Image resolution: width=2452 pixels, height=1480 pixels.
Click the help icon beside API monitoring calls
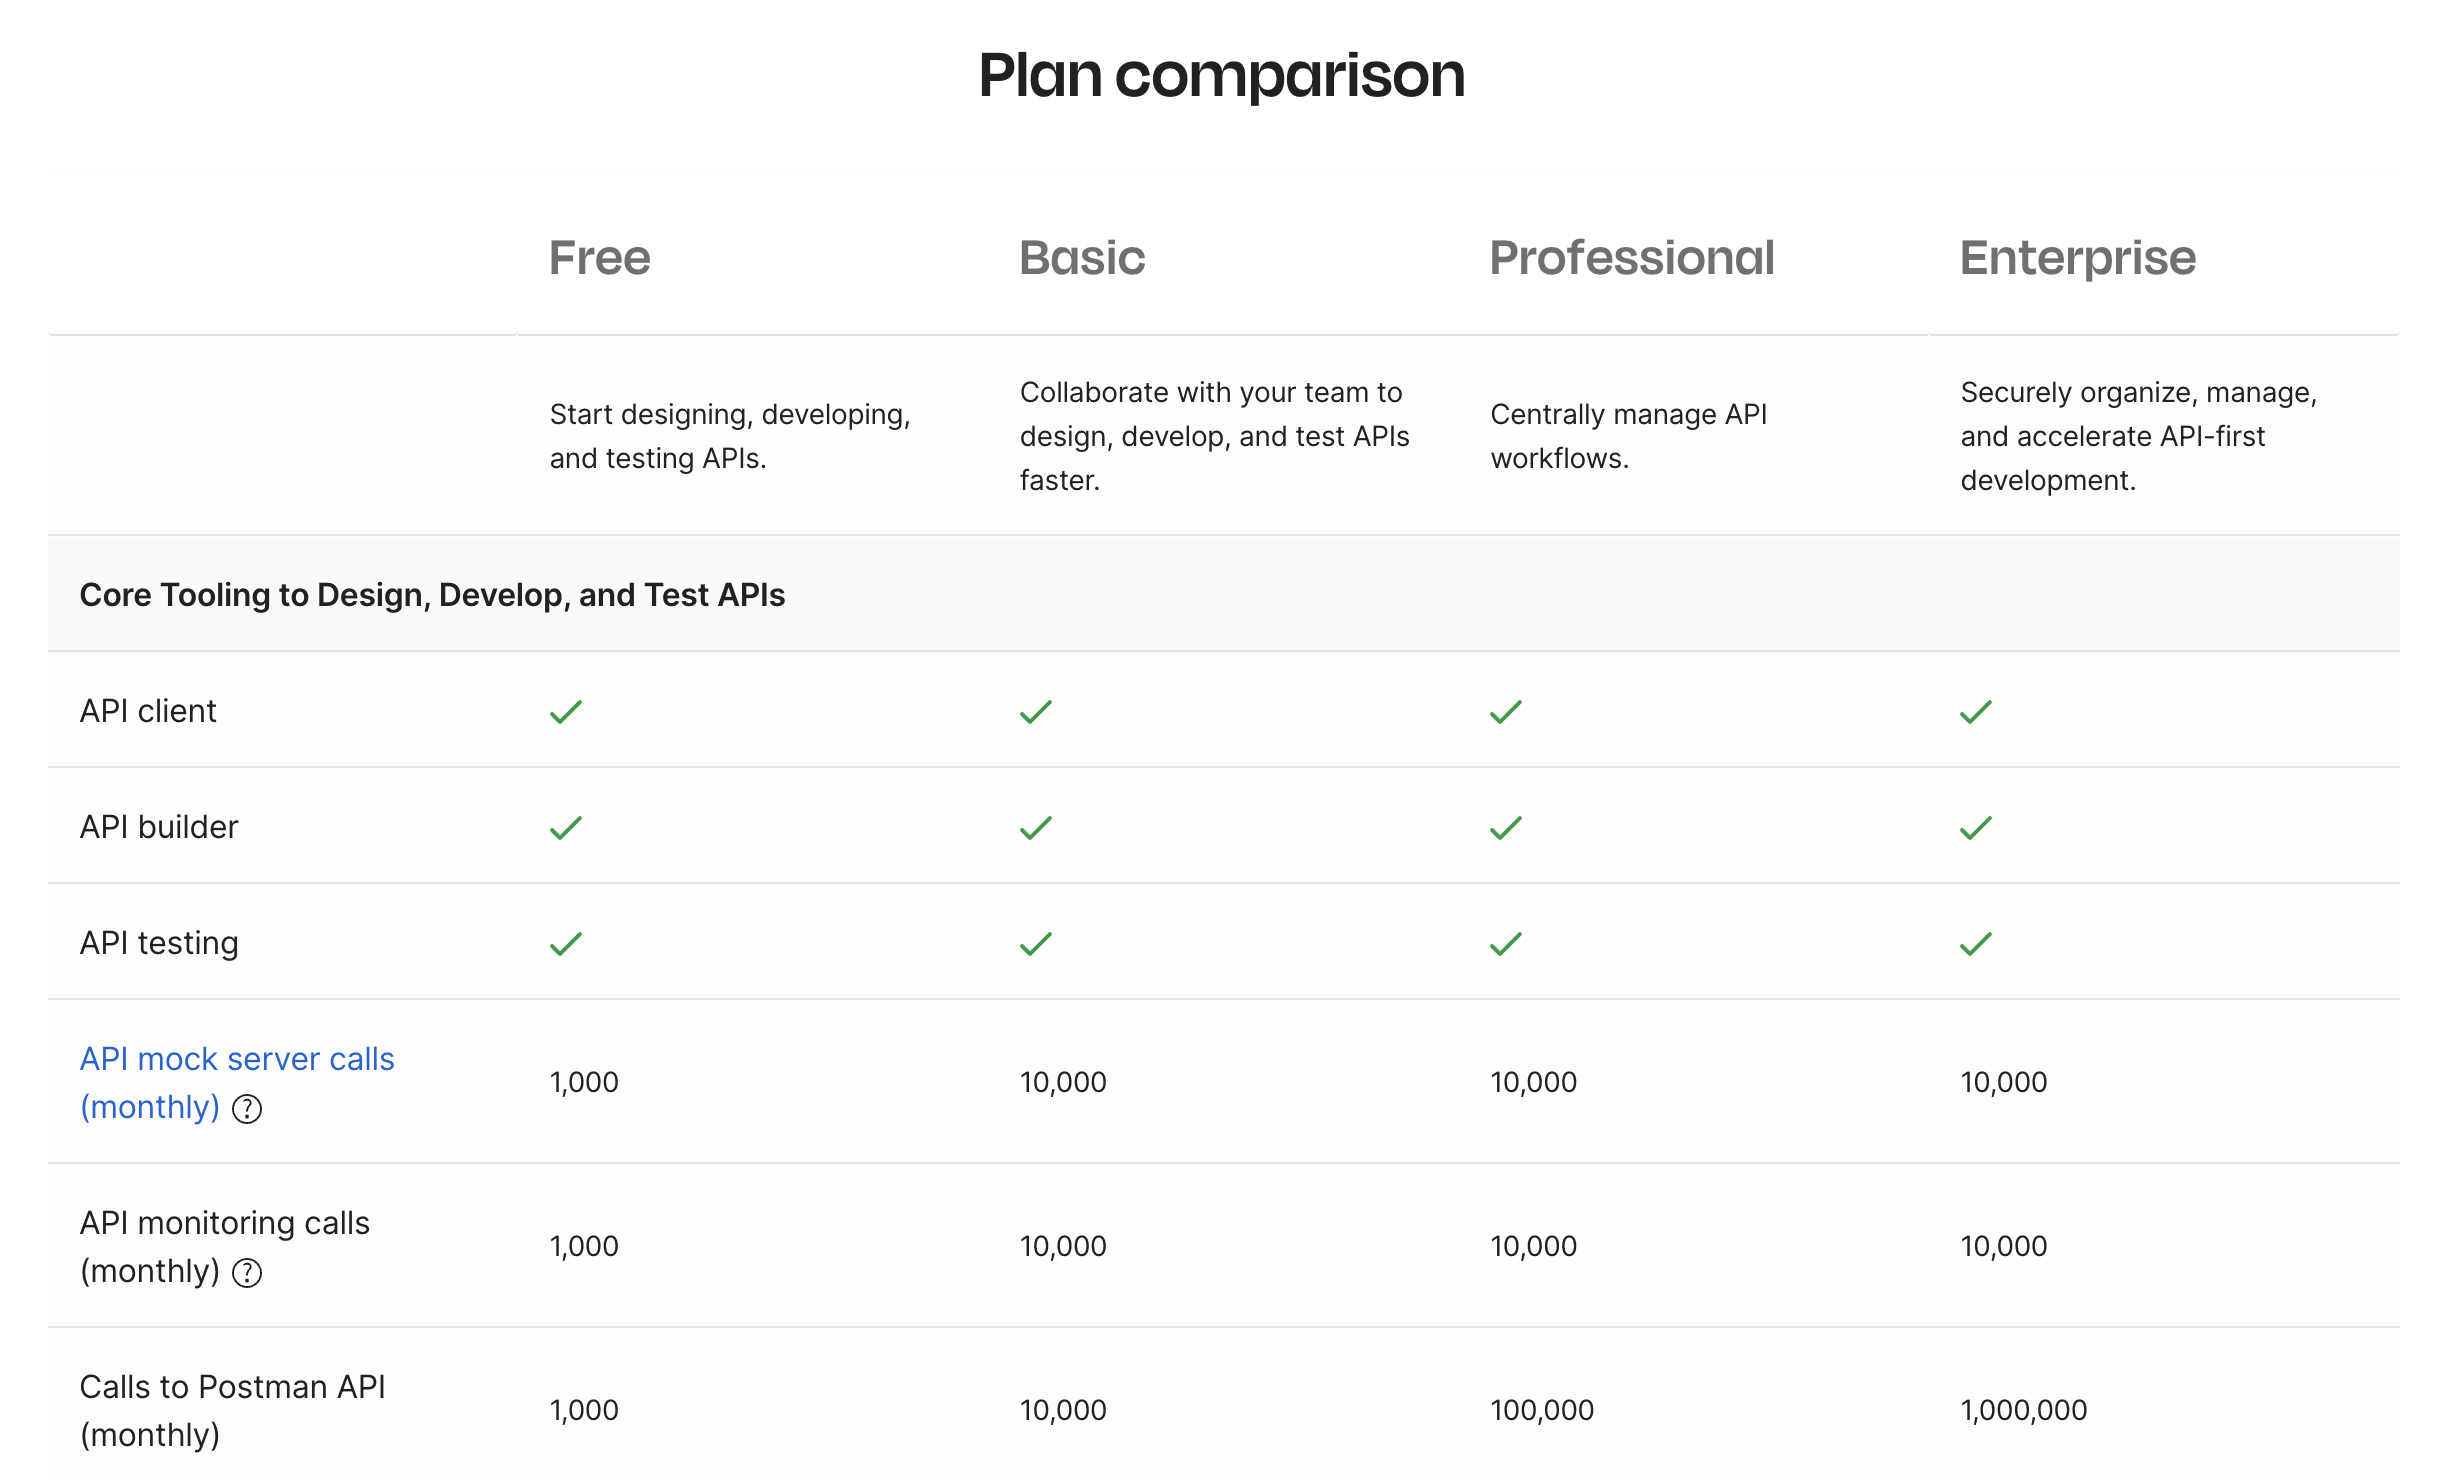click(x=247, y=1273)
